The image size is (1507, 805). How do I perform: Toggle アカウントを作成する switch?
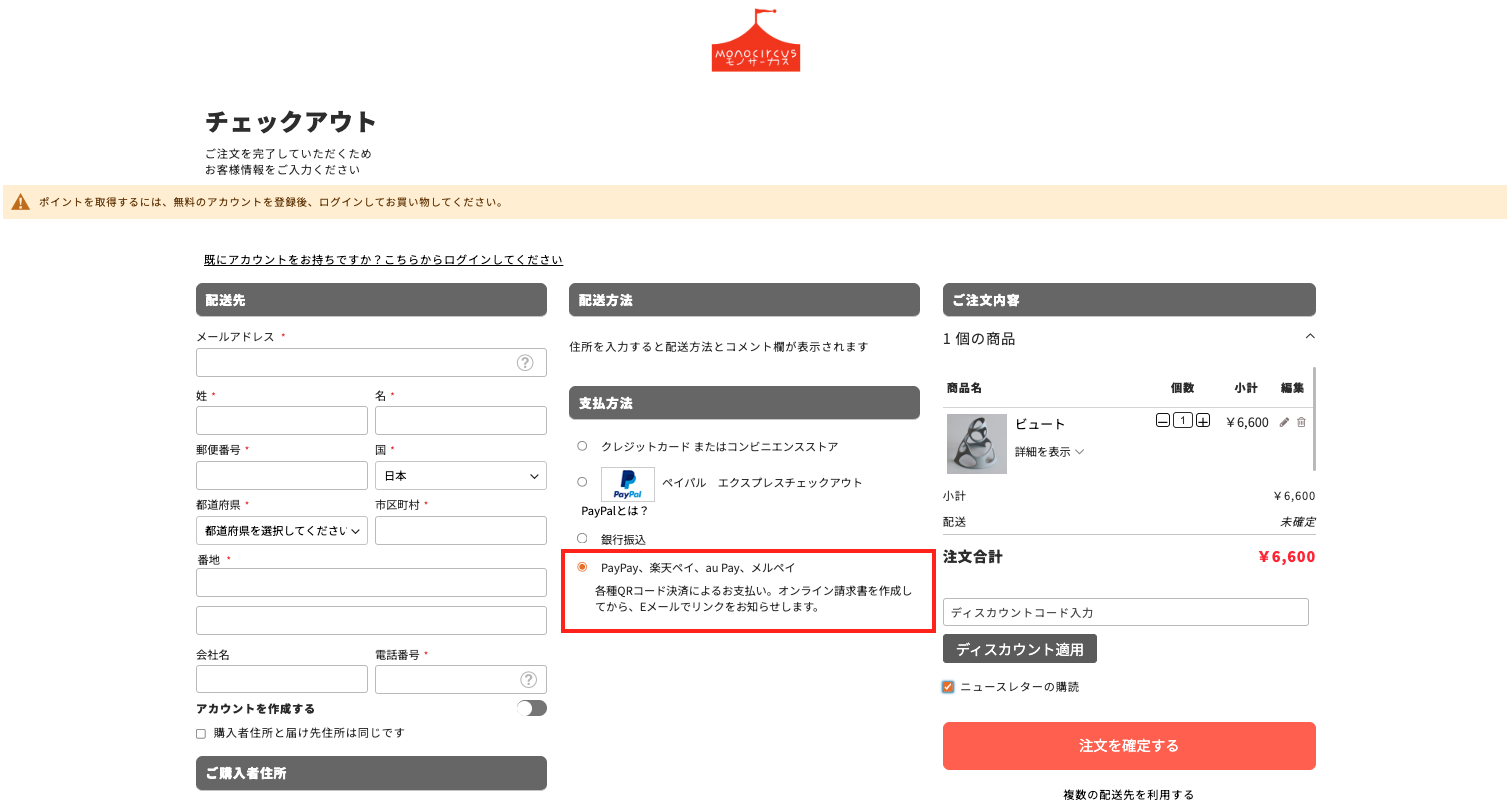click(532, 709)
